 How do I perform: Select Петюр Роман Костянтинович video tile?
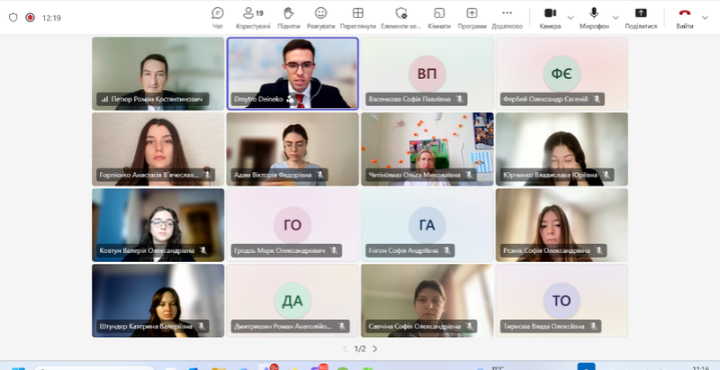[x=158, y=73]
